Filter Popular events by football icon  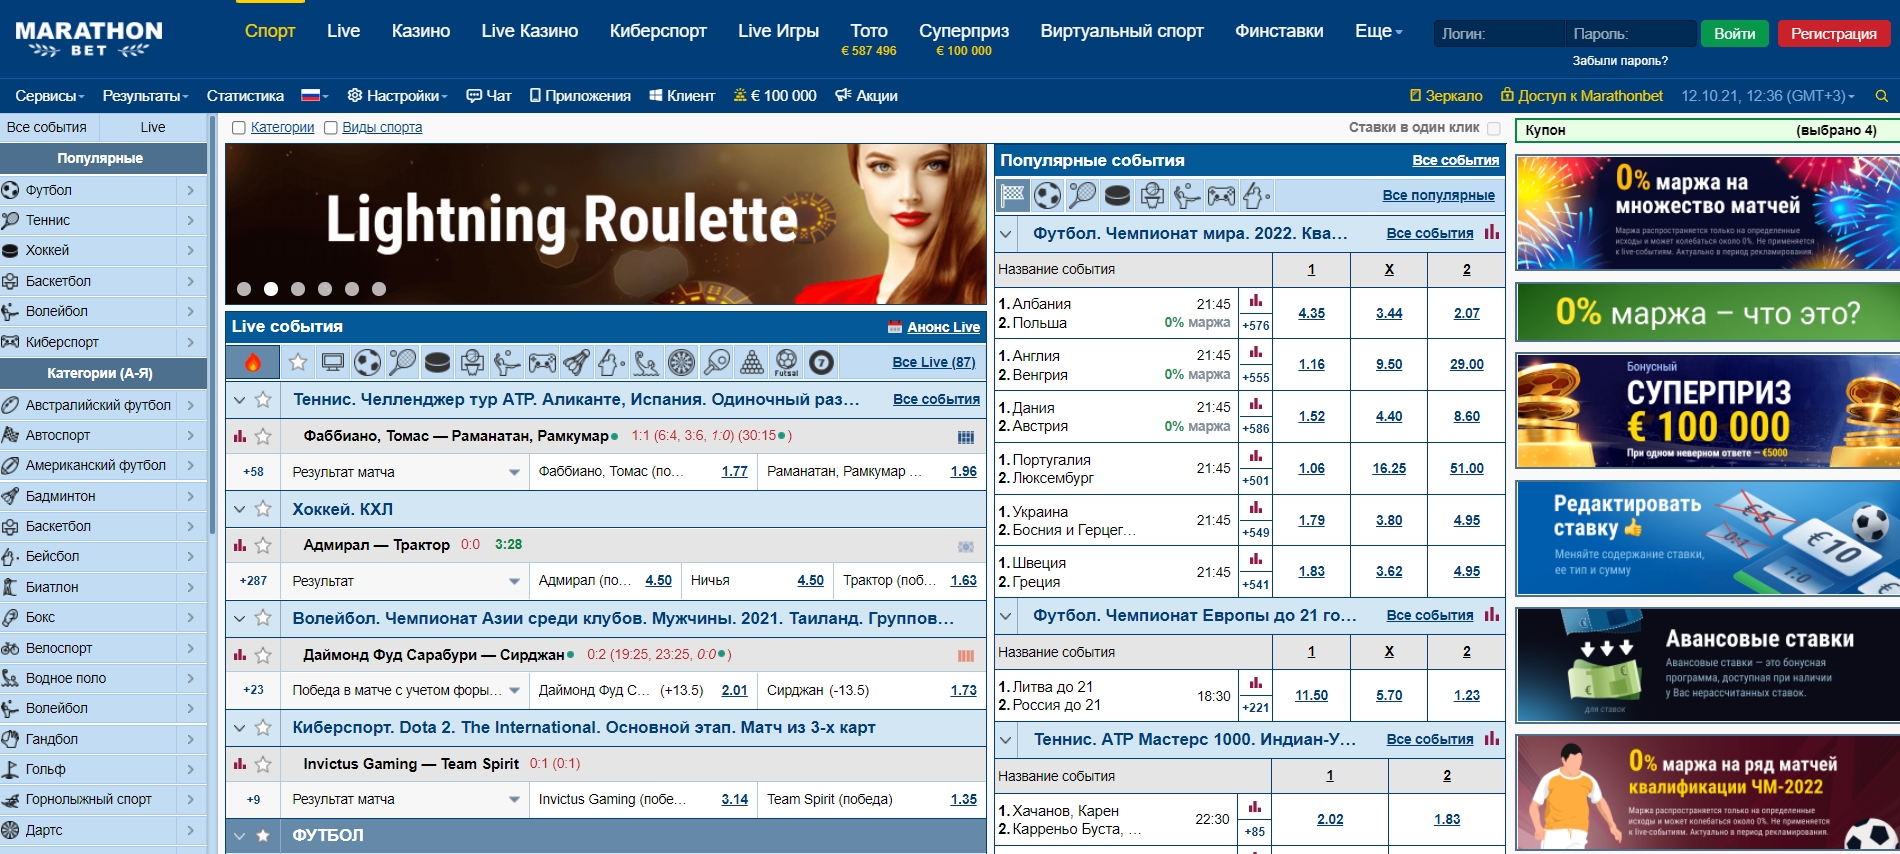(1048, 195)
